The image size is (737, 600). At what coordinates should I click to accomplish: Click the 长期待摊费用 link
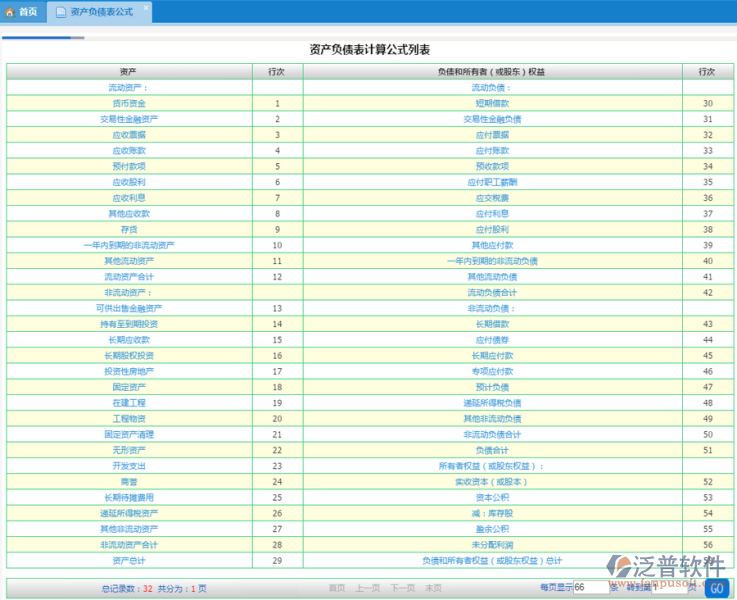tap(129, 498)
